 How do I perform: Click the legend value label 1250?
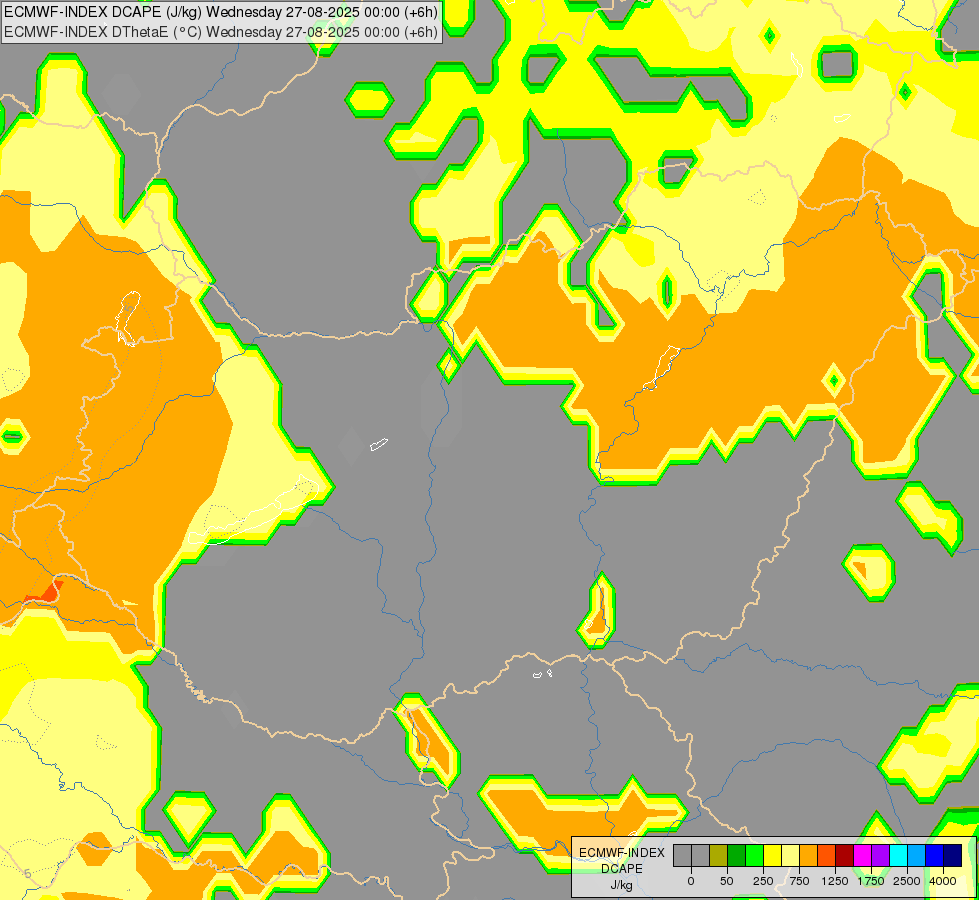point(835,881)
